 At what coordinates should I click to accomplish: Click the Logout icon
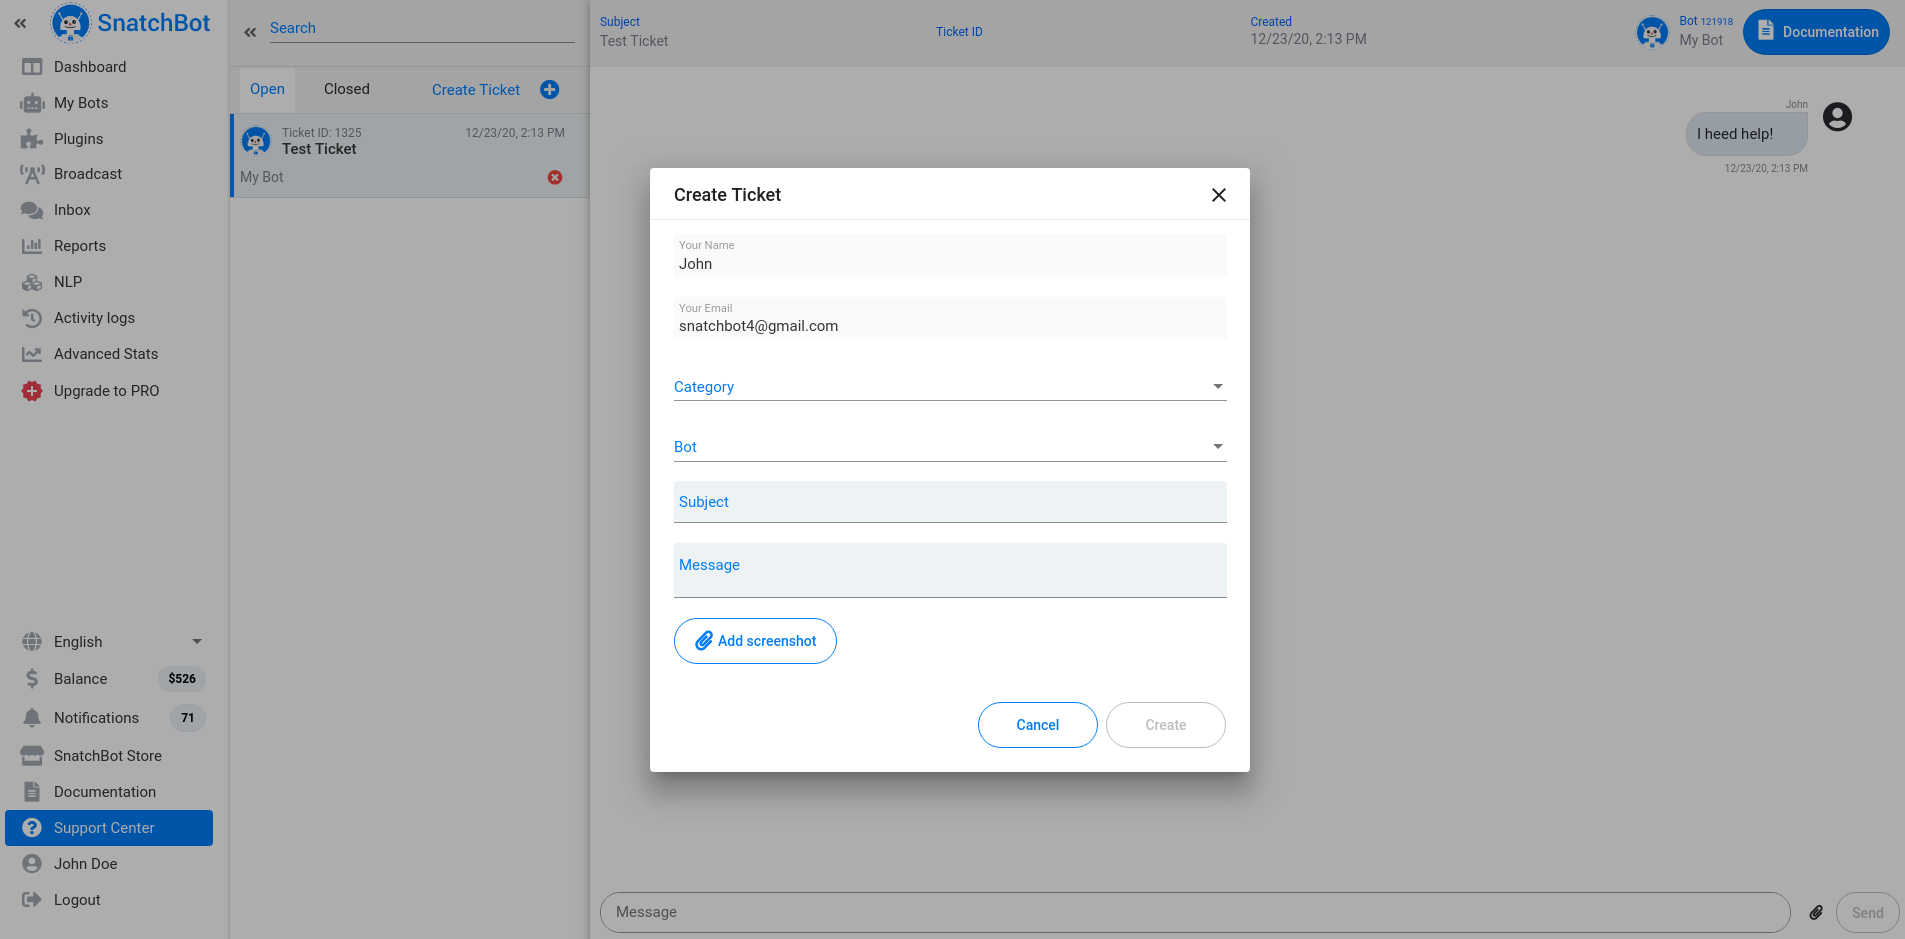32,900
